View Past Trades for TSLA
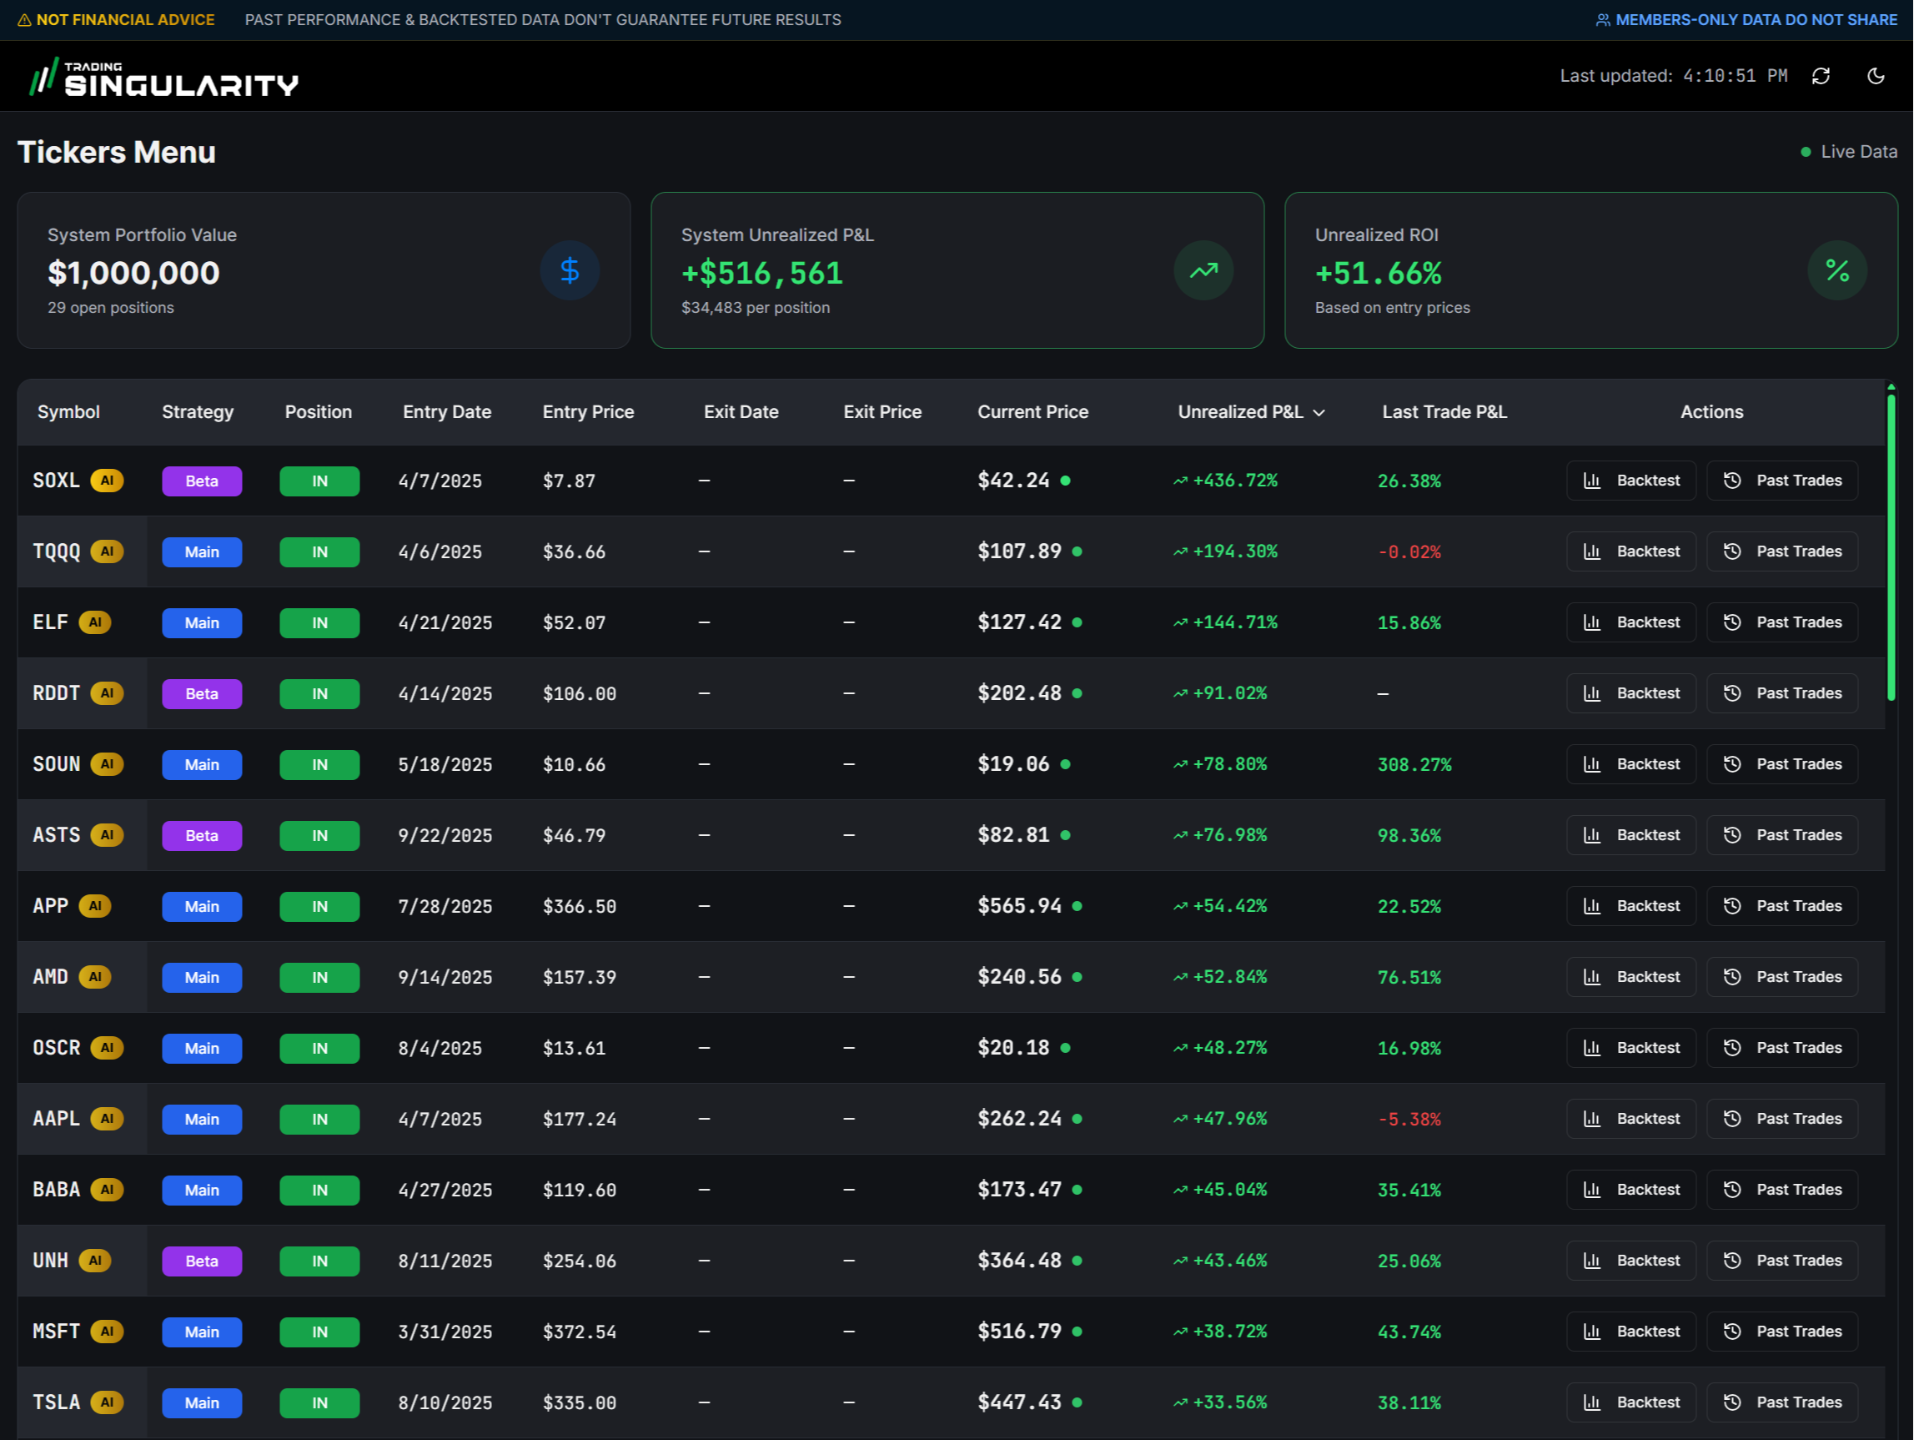 click(x=1782, y=1403)
